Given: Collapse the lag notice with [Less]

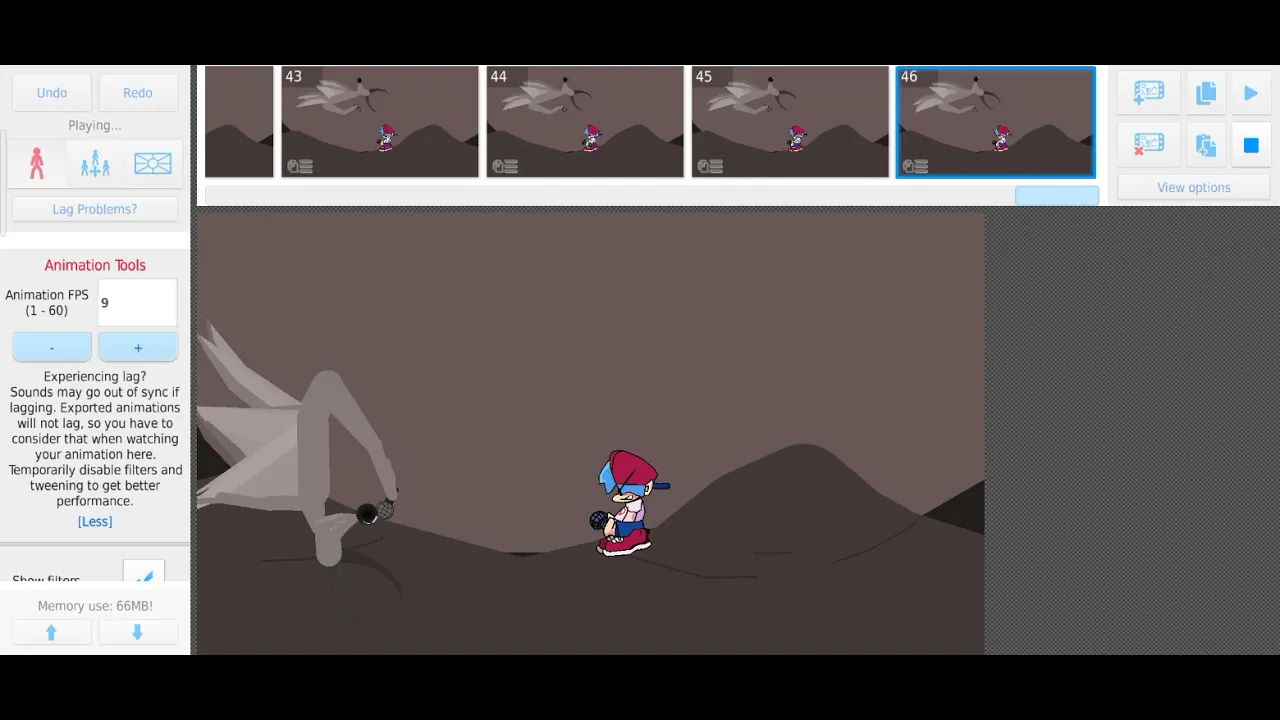Looking at the screenshot, I should pos(95,521).
